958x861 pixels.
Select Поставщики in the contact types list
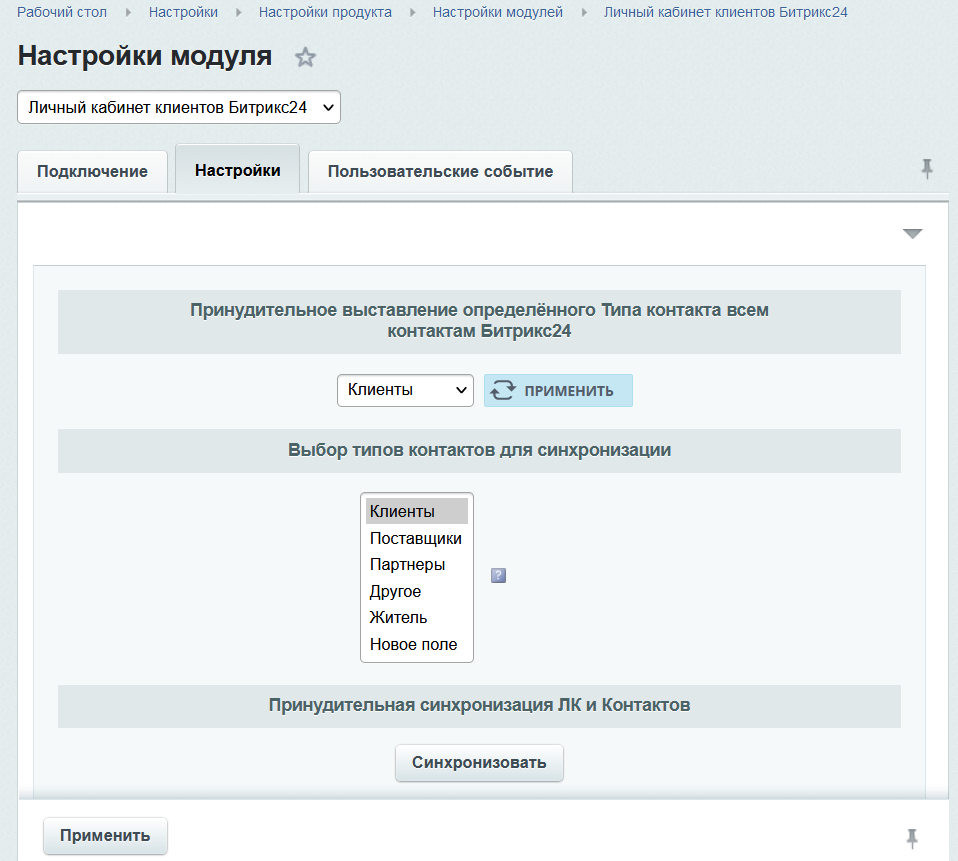pyautogui.click(x=415, y=538)
